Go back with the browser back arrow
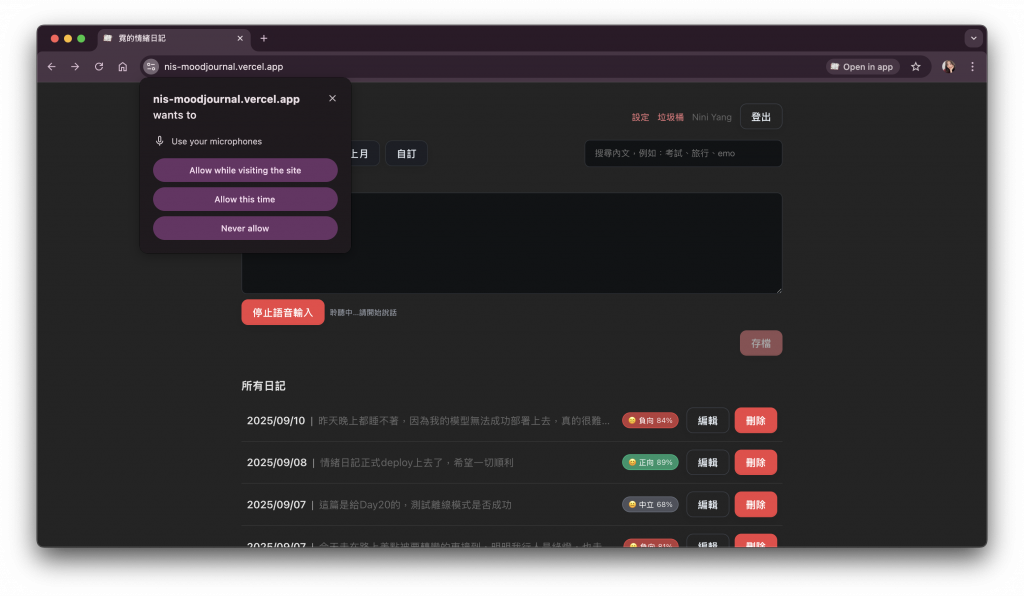1024x596 pixels. pos(52,67)
